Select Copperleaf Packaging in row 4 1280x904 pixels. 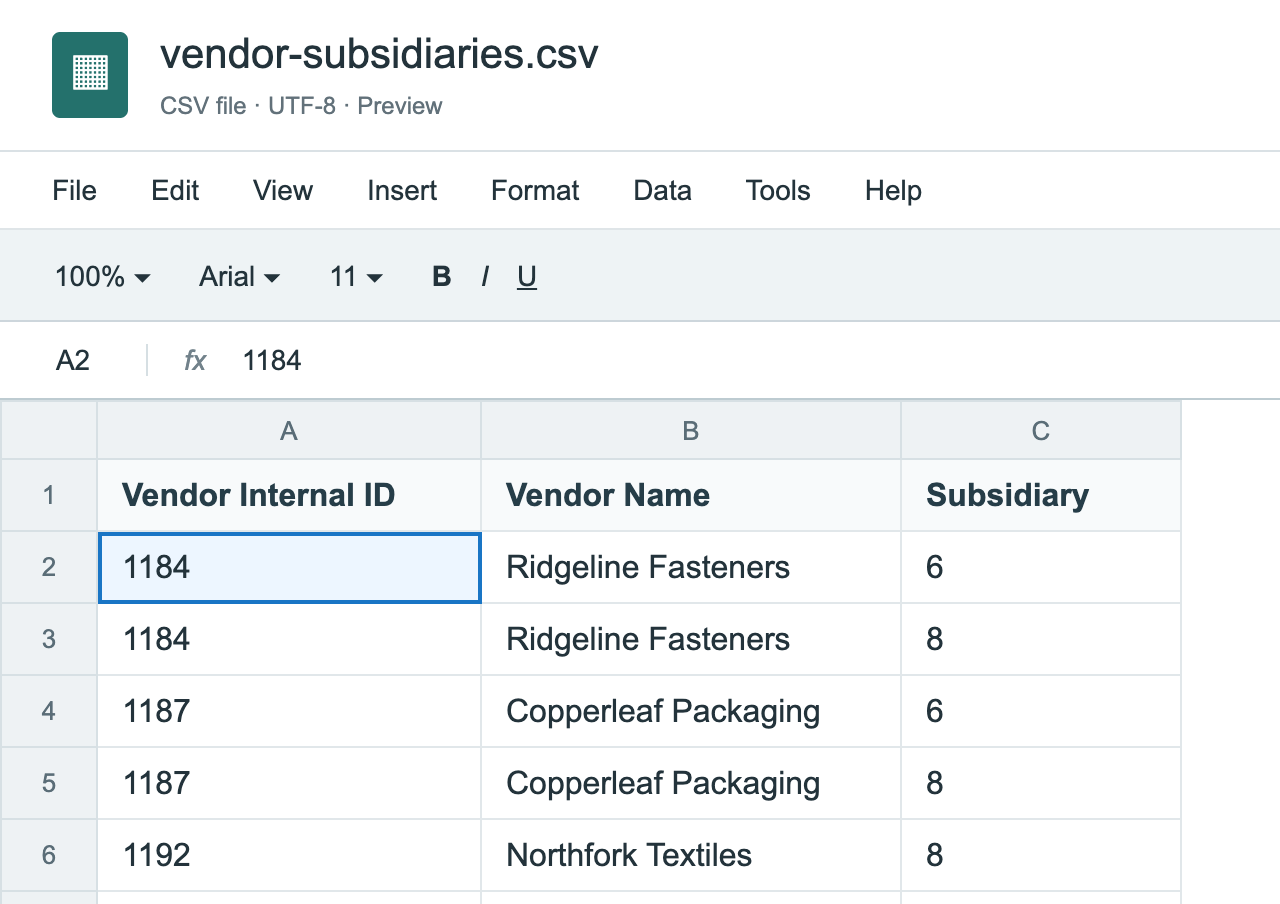pyautogui.click(x=691, y=711)
